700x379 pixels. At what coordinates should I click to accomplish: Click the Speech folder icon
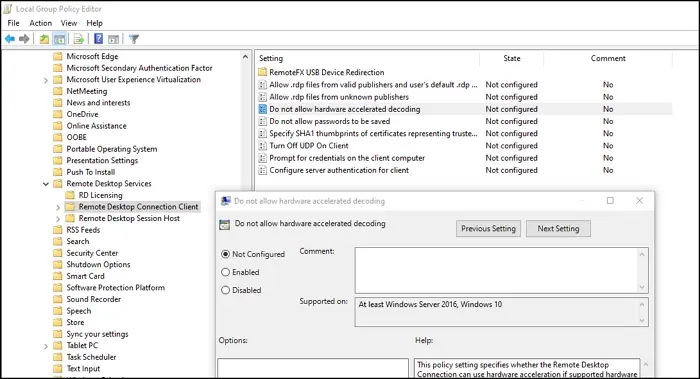[58, 311]
